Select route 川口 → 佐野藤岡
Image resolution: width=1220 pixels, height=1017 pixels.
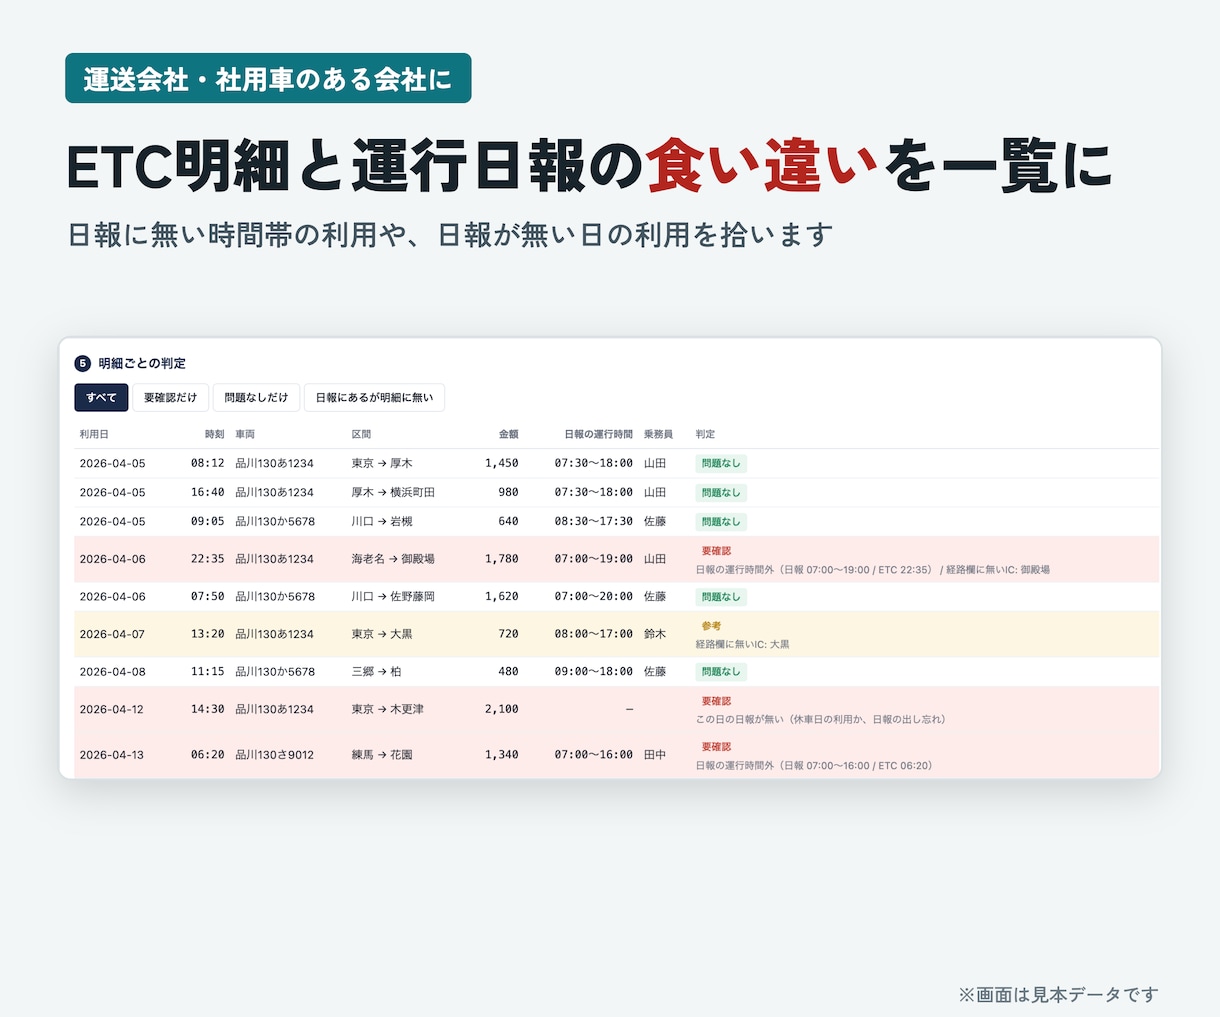(x=393, y=596)
